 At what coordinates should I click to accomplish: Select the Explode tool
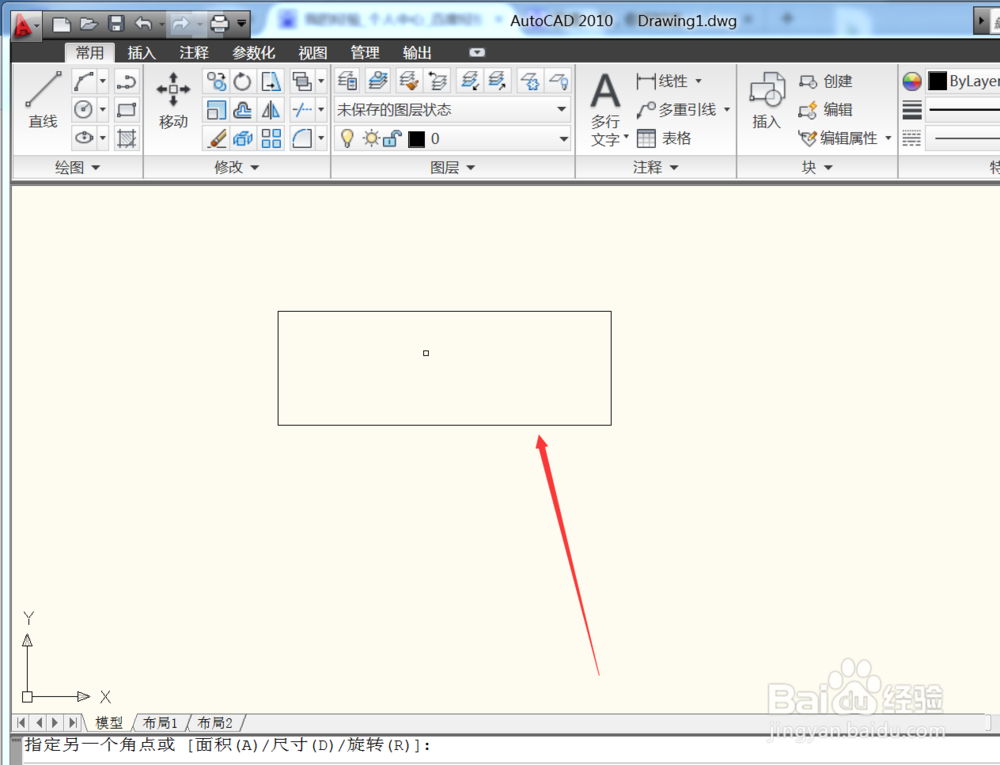click(x=242, y=138)
